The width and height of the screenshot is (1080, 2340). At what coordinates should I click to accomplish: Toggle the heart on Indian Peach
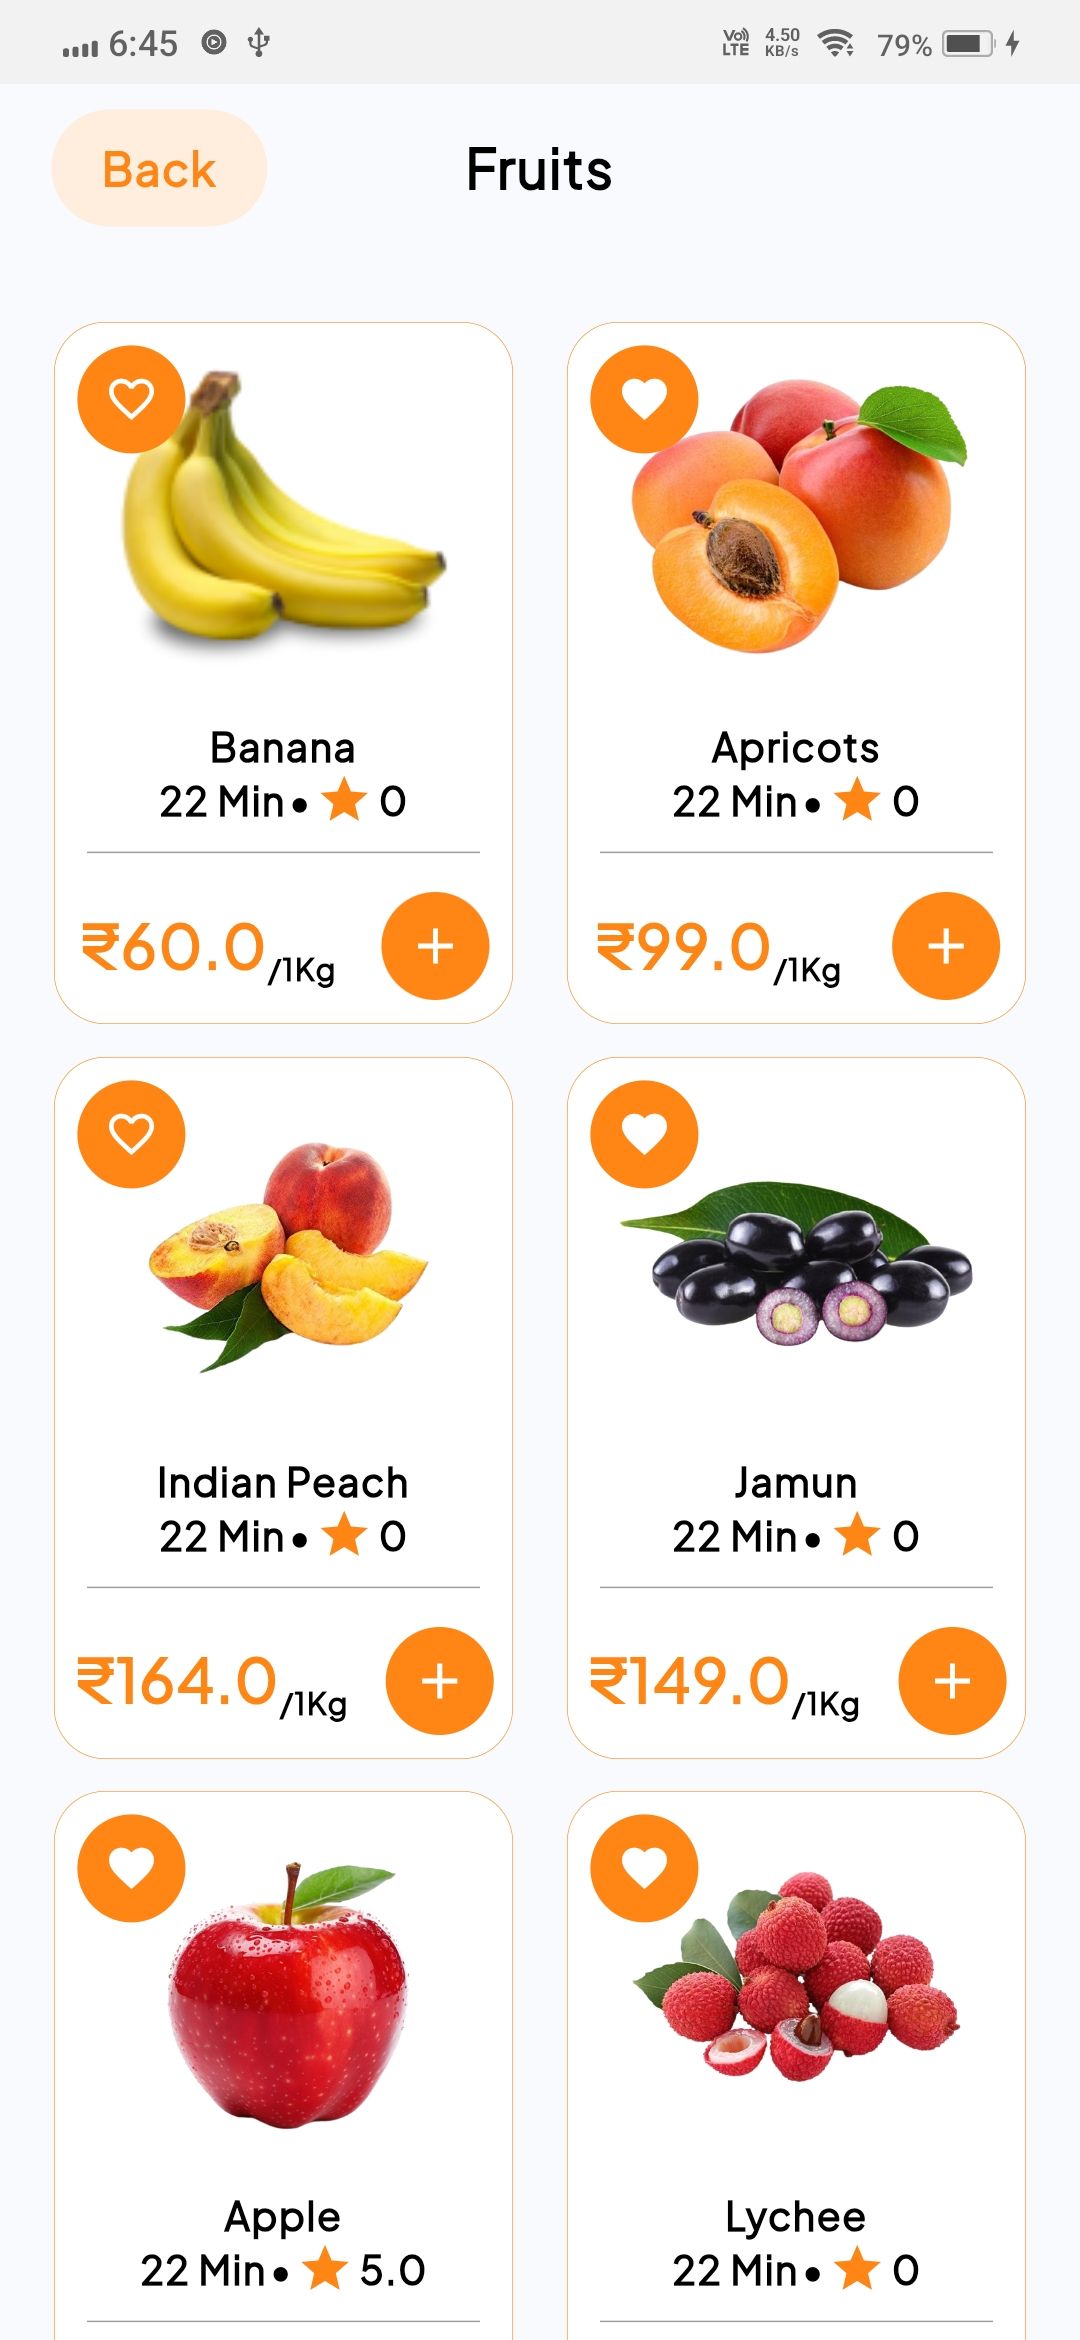pos(131,1134)
